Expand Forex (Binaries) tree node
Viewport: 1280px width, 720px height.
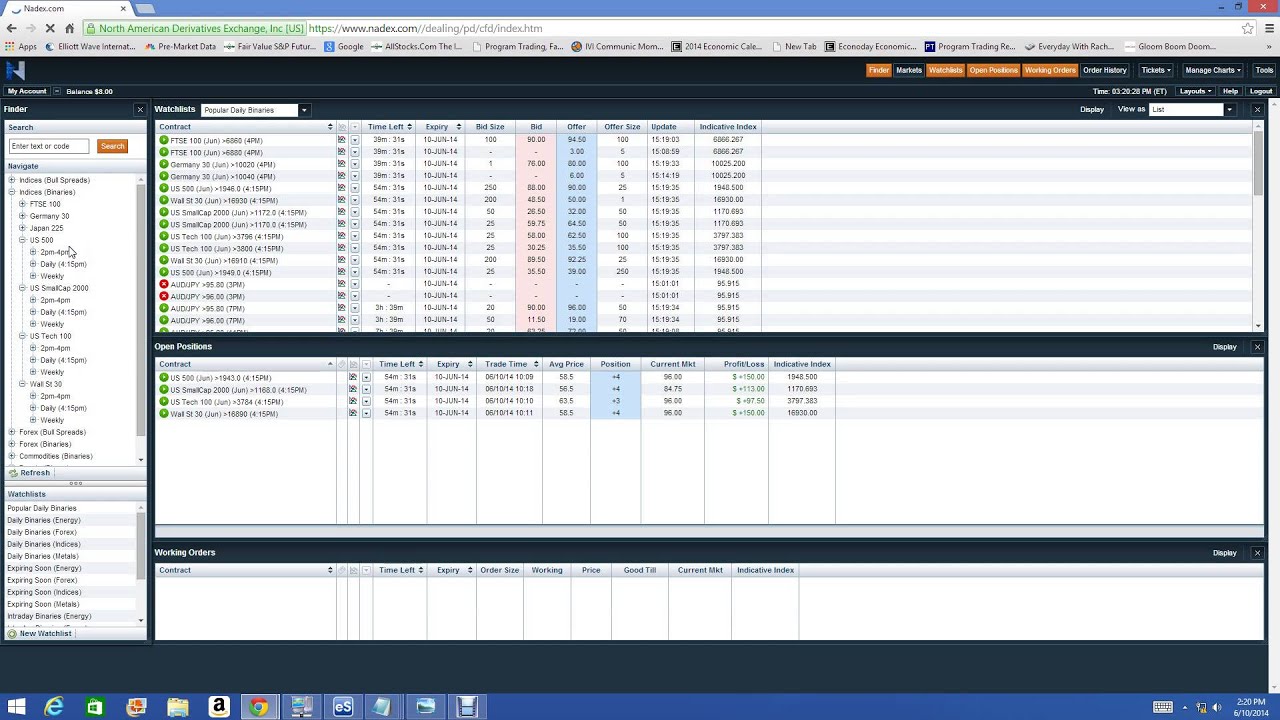[12, 444]
